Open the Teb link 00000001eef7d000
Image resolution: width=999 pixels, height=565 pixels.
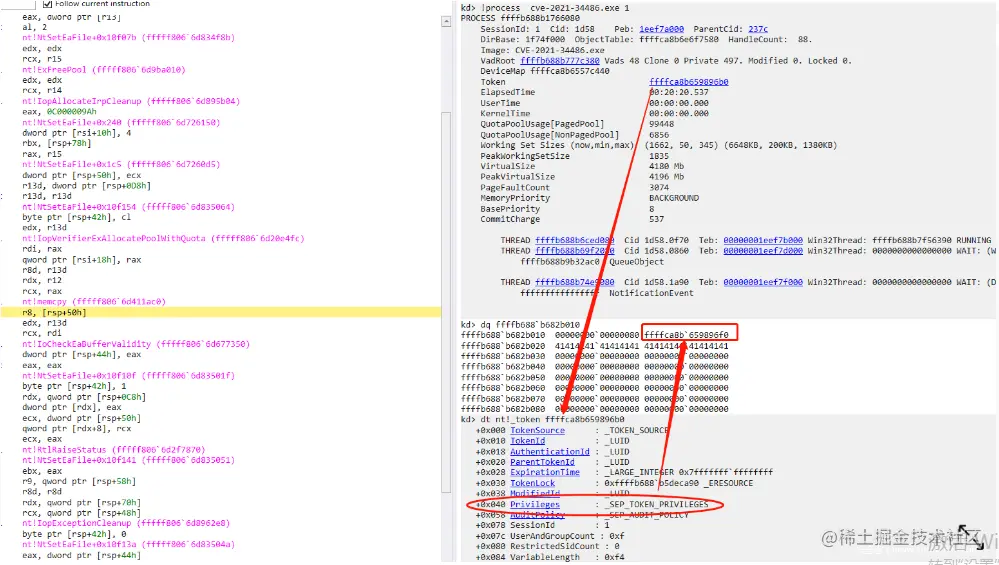(x=763, y=251)
